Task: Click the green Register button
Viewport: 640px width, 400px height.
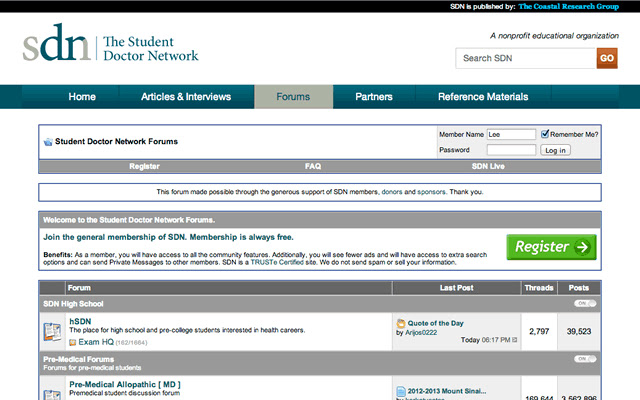Action: 551,247
